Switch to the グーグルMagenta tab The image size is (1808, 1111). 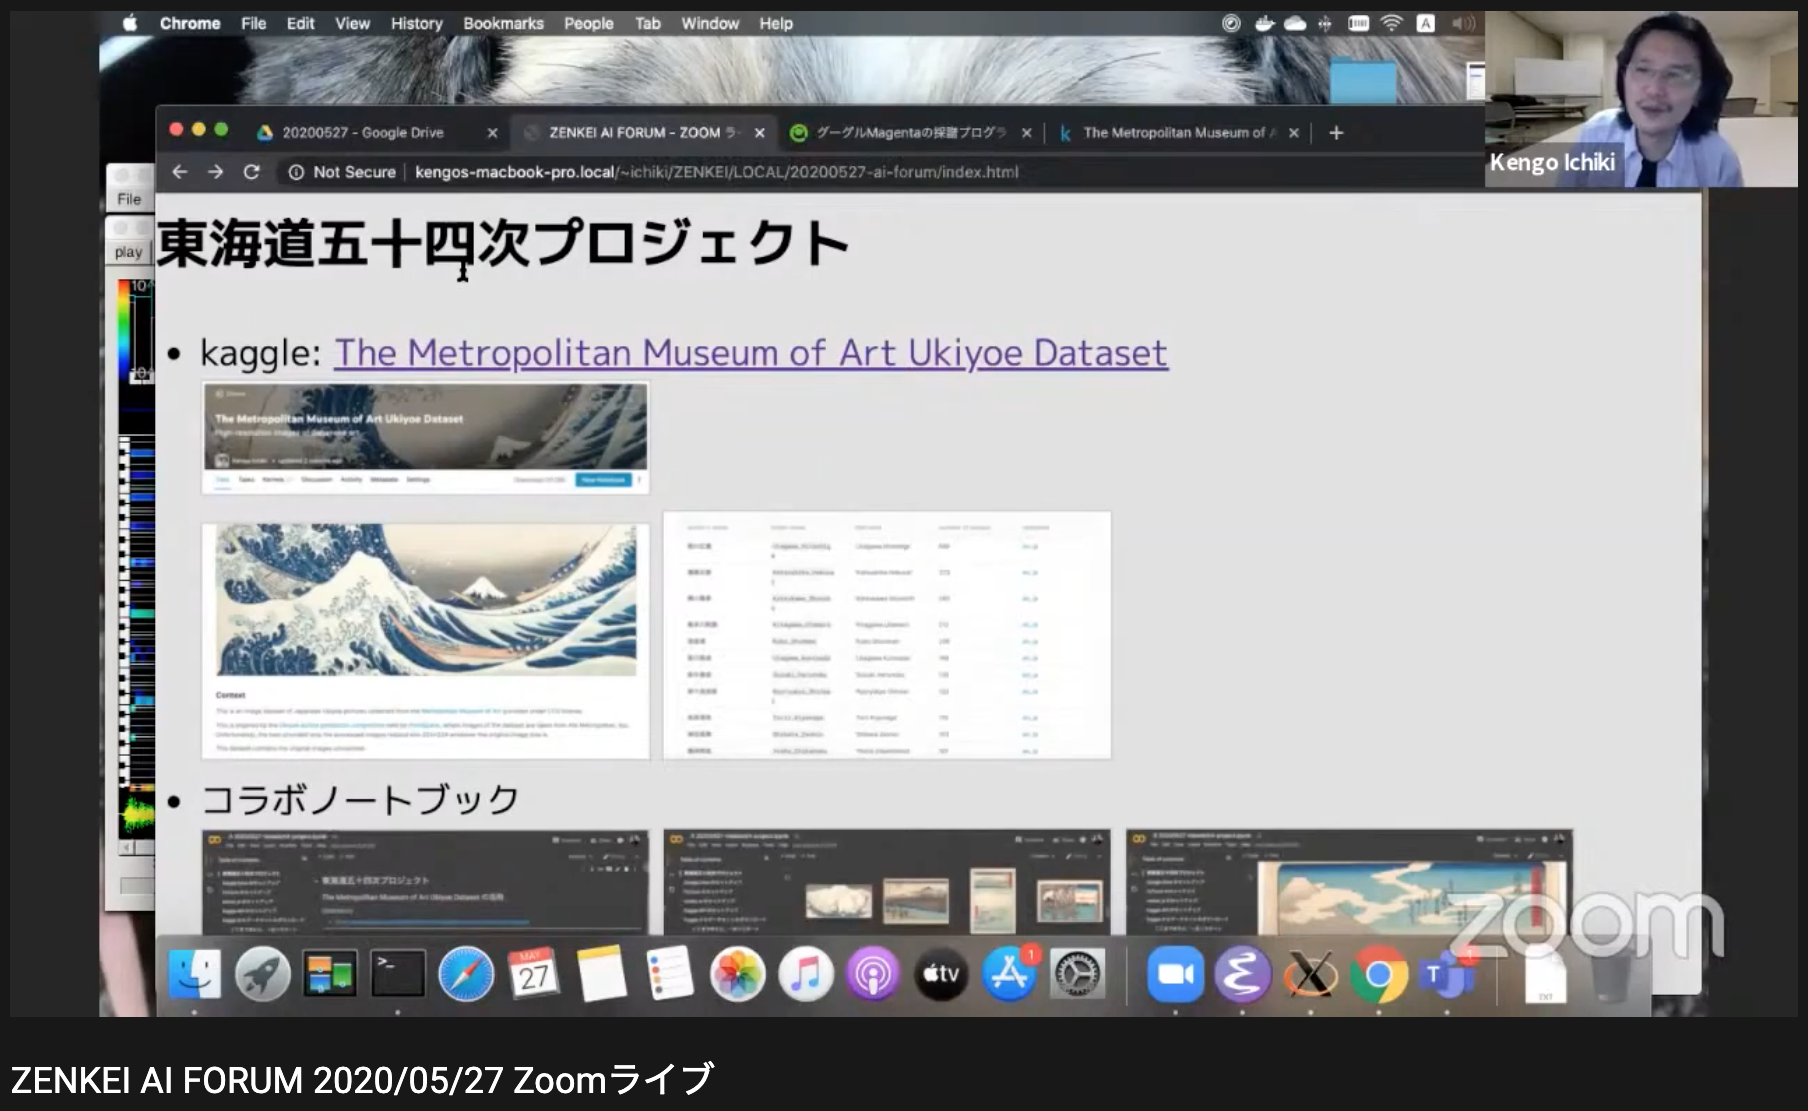pos(910,133)
